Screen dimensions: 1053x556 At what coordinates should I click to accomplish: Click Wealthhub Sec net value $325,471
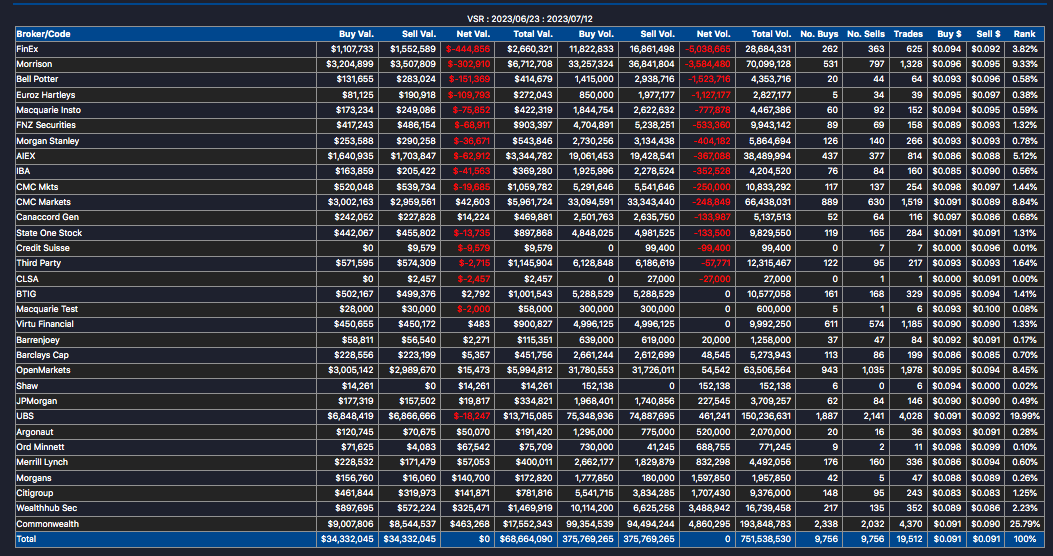tap(471, 508)
